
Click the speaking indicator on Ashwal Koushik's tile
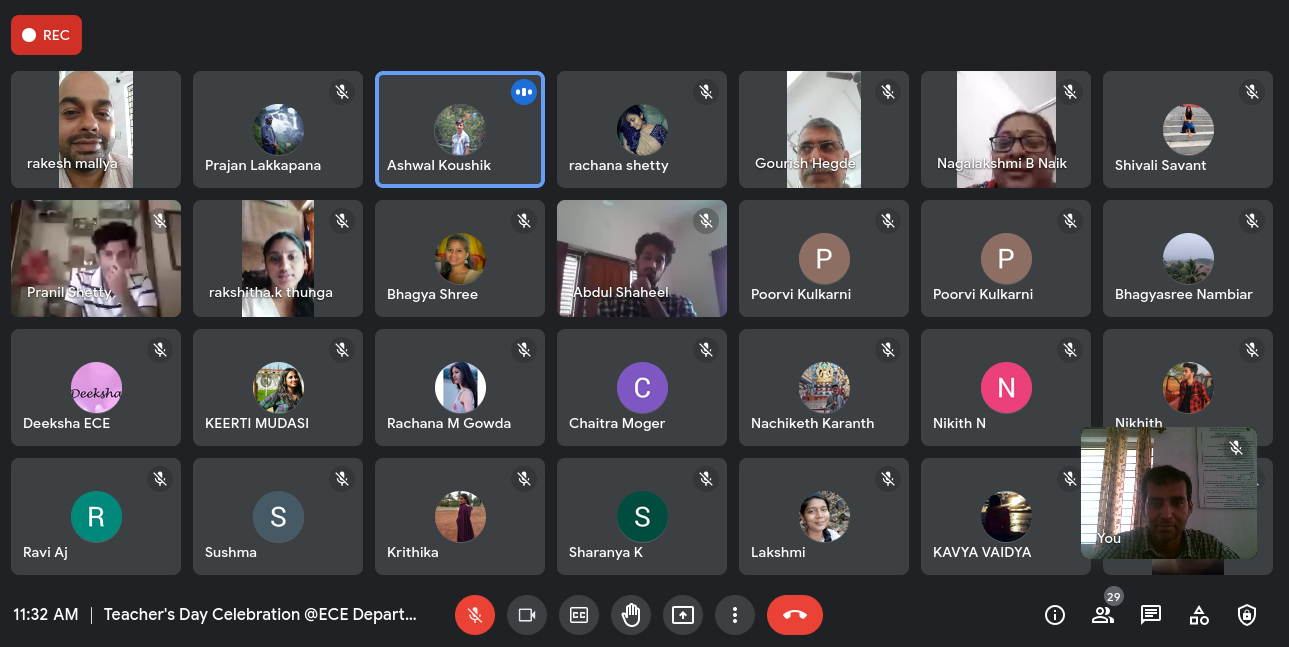(x=524, y=92)
